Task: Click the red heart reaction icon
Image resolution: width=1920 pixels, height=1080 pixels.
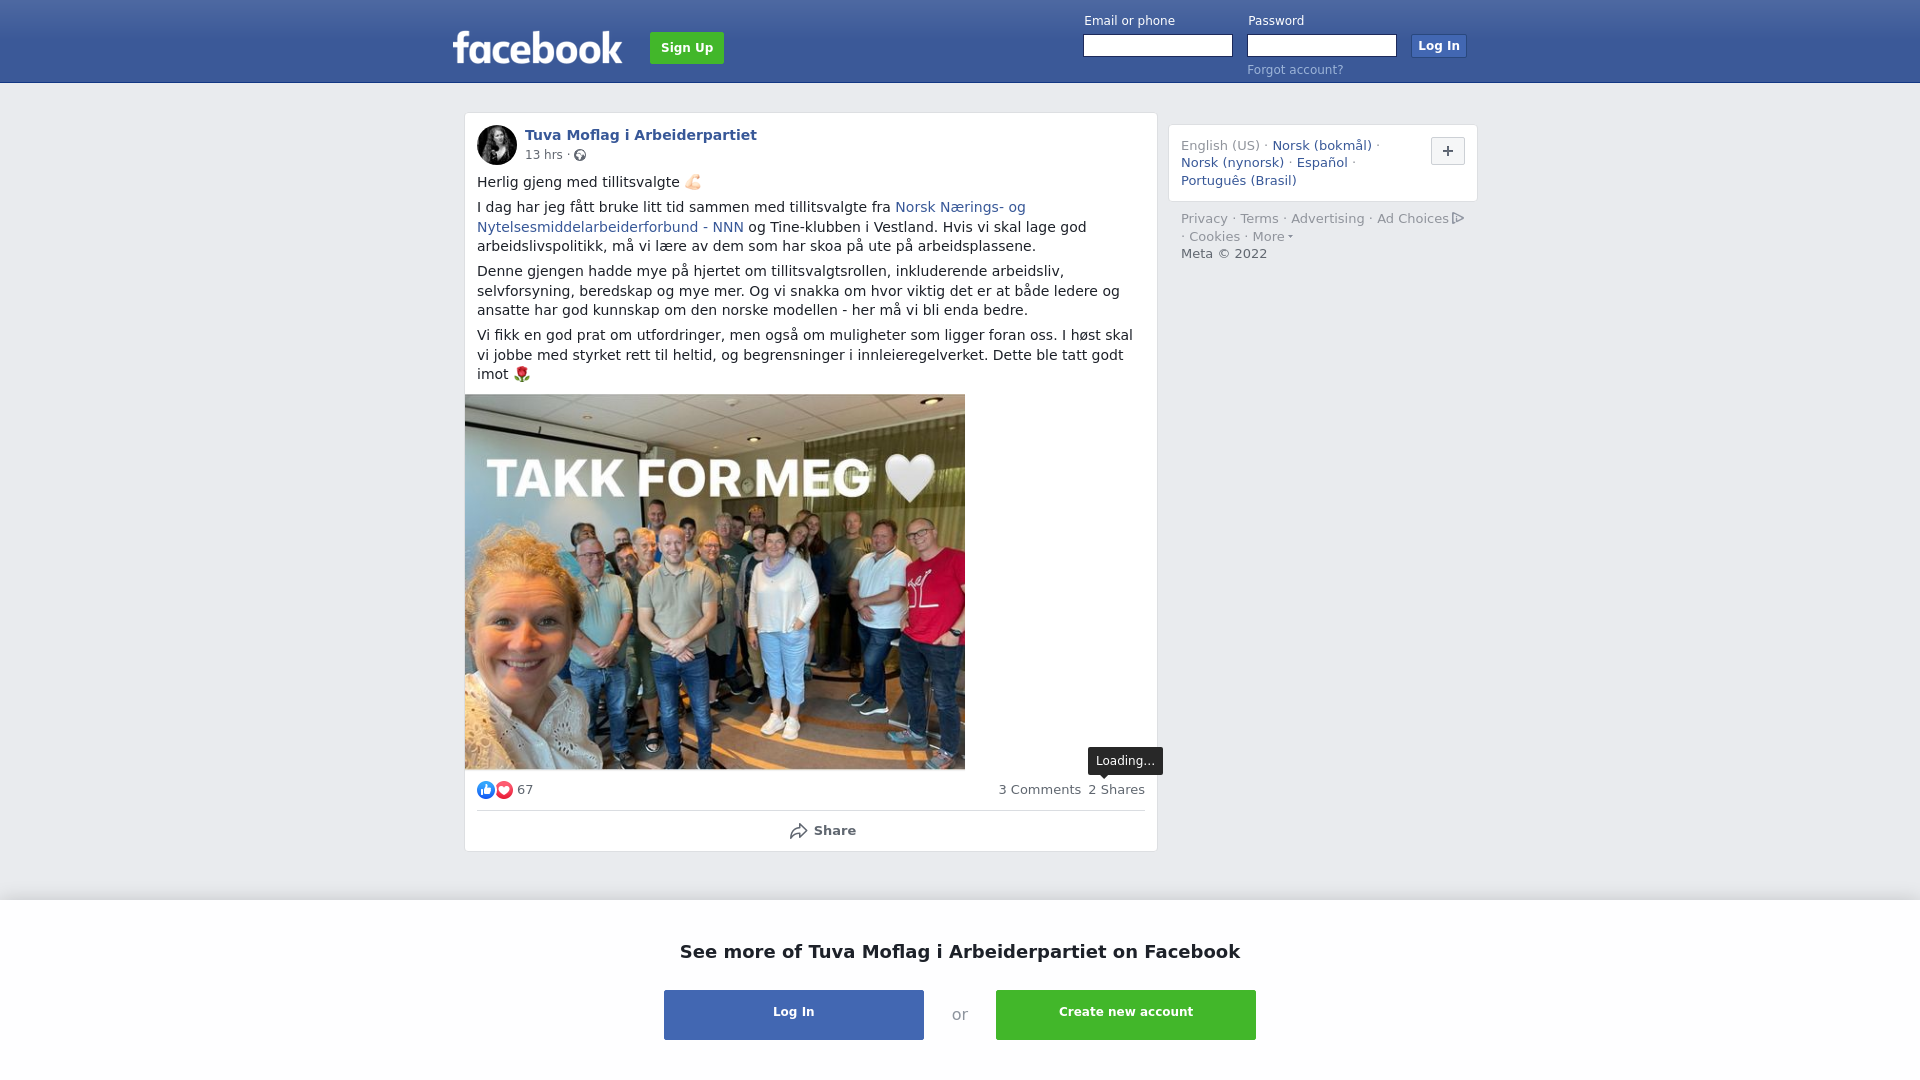Action: 504,790
